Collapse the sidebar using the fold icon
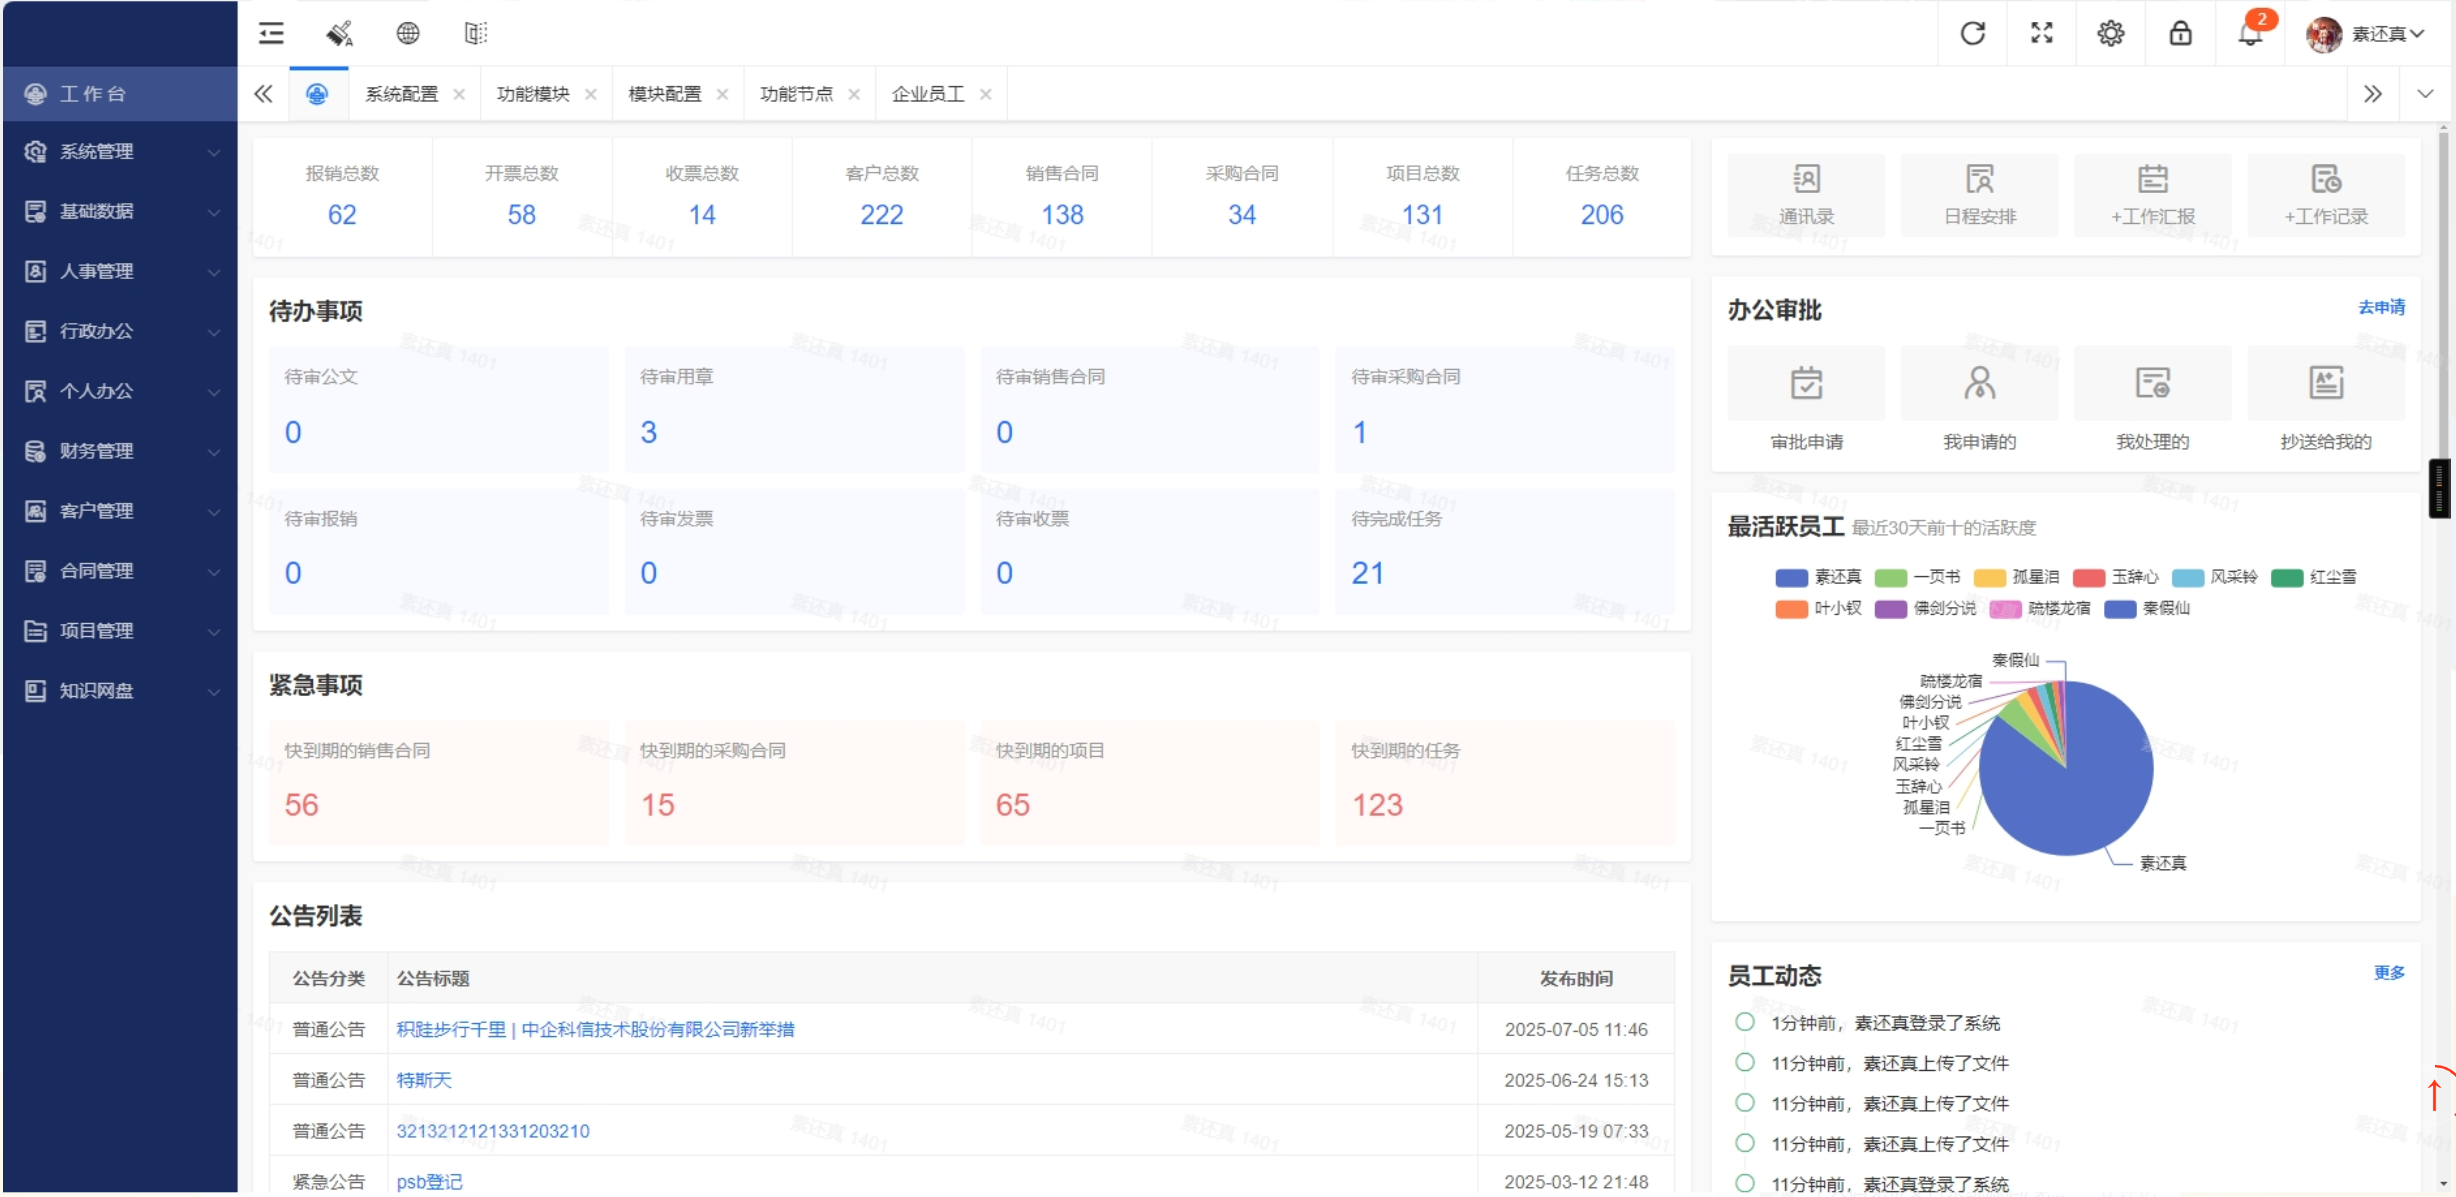The image size is (2456, 1197). 270,33
